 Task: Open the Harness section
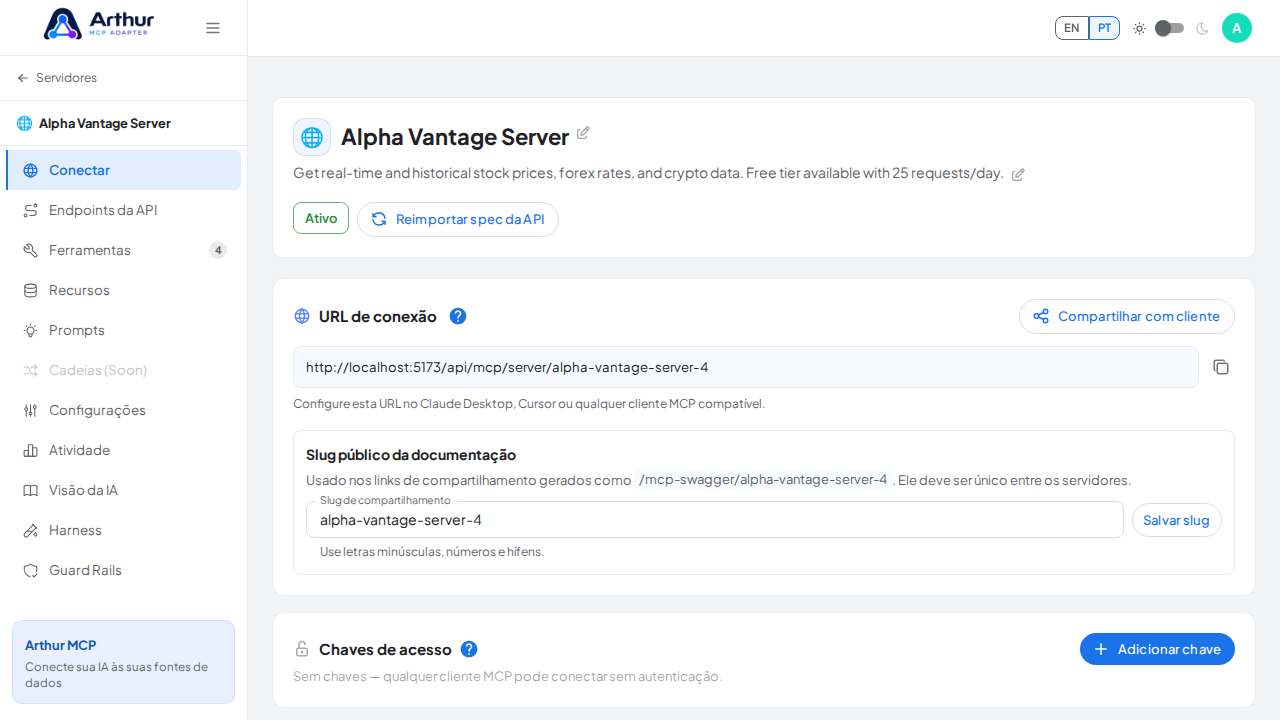coord(123,530)
